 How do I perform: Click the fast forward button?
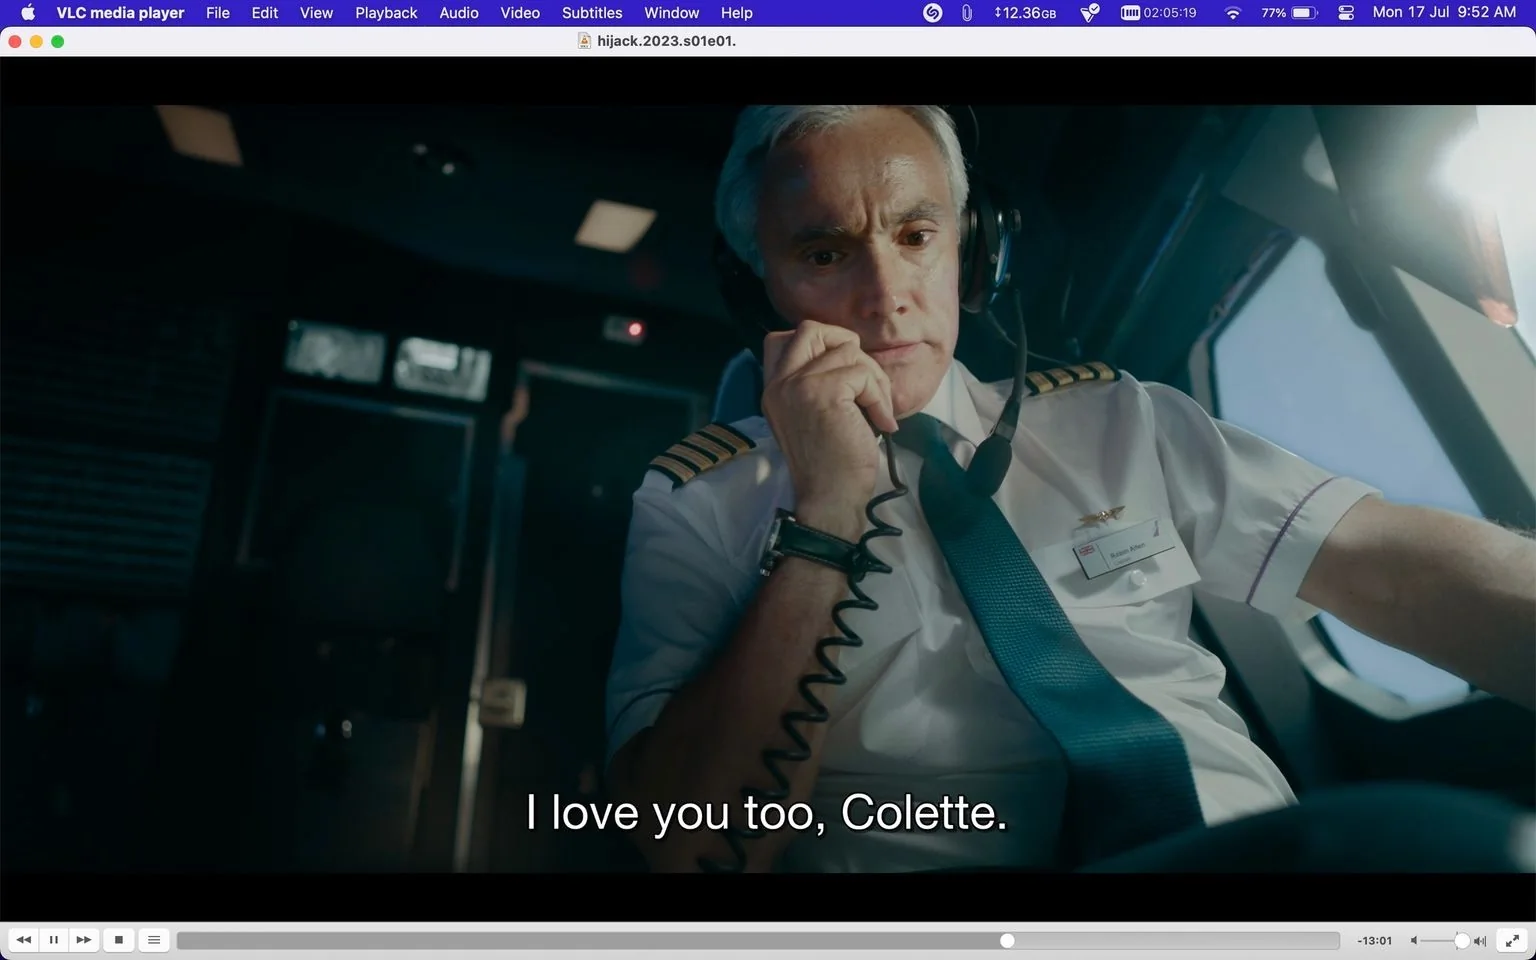pyautogui.click(x=84, y=940)
